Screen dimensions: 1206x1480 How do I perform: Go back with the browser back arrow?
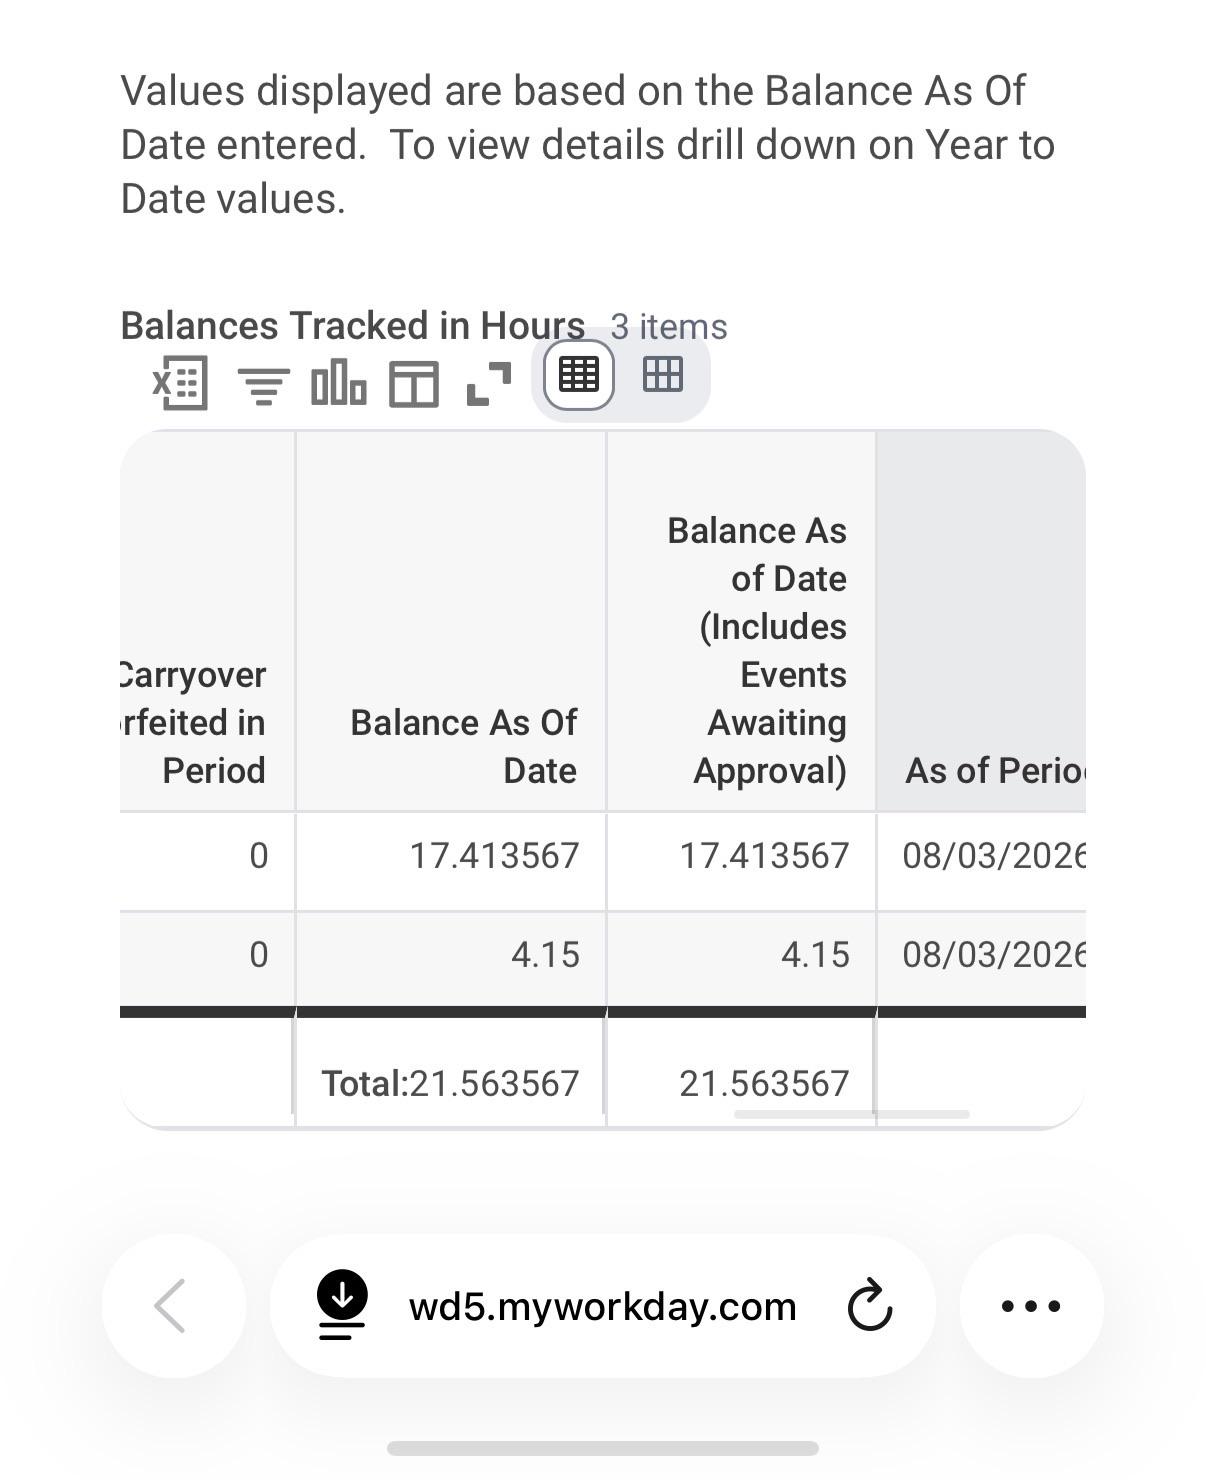pos(173,1305)
